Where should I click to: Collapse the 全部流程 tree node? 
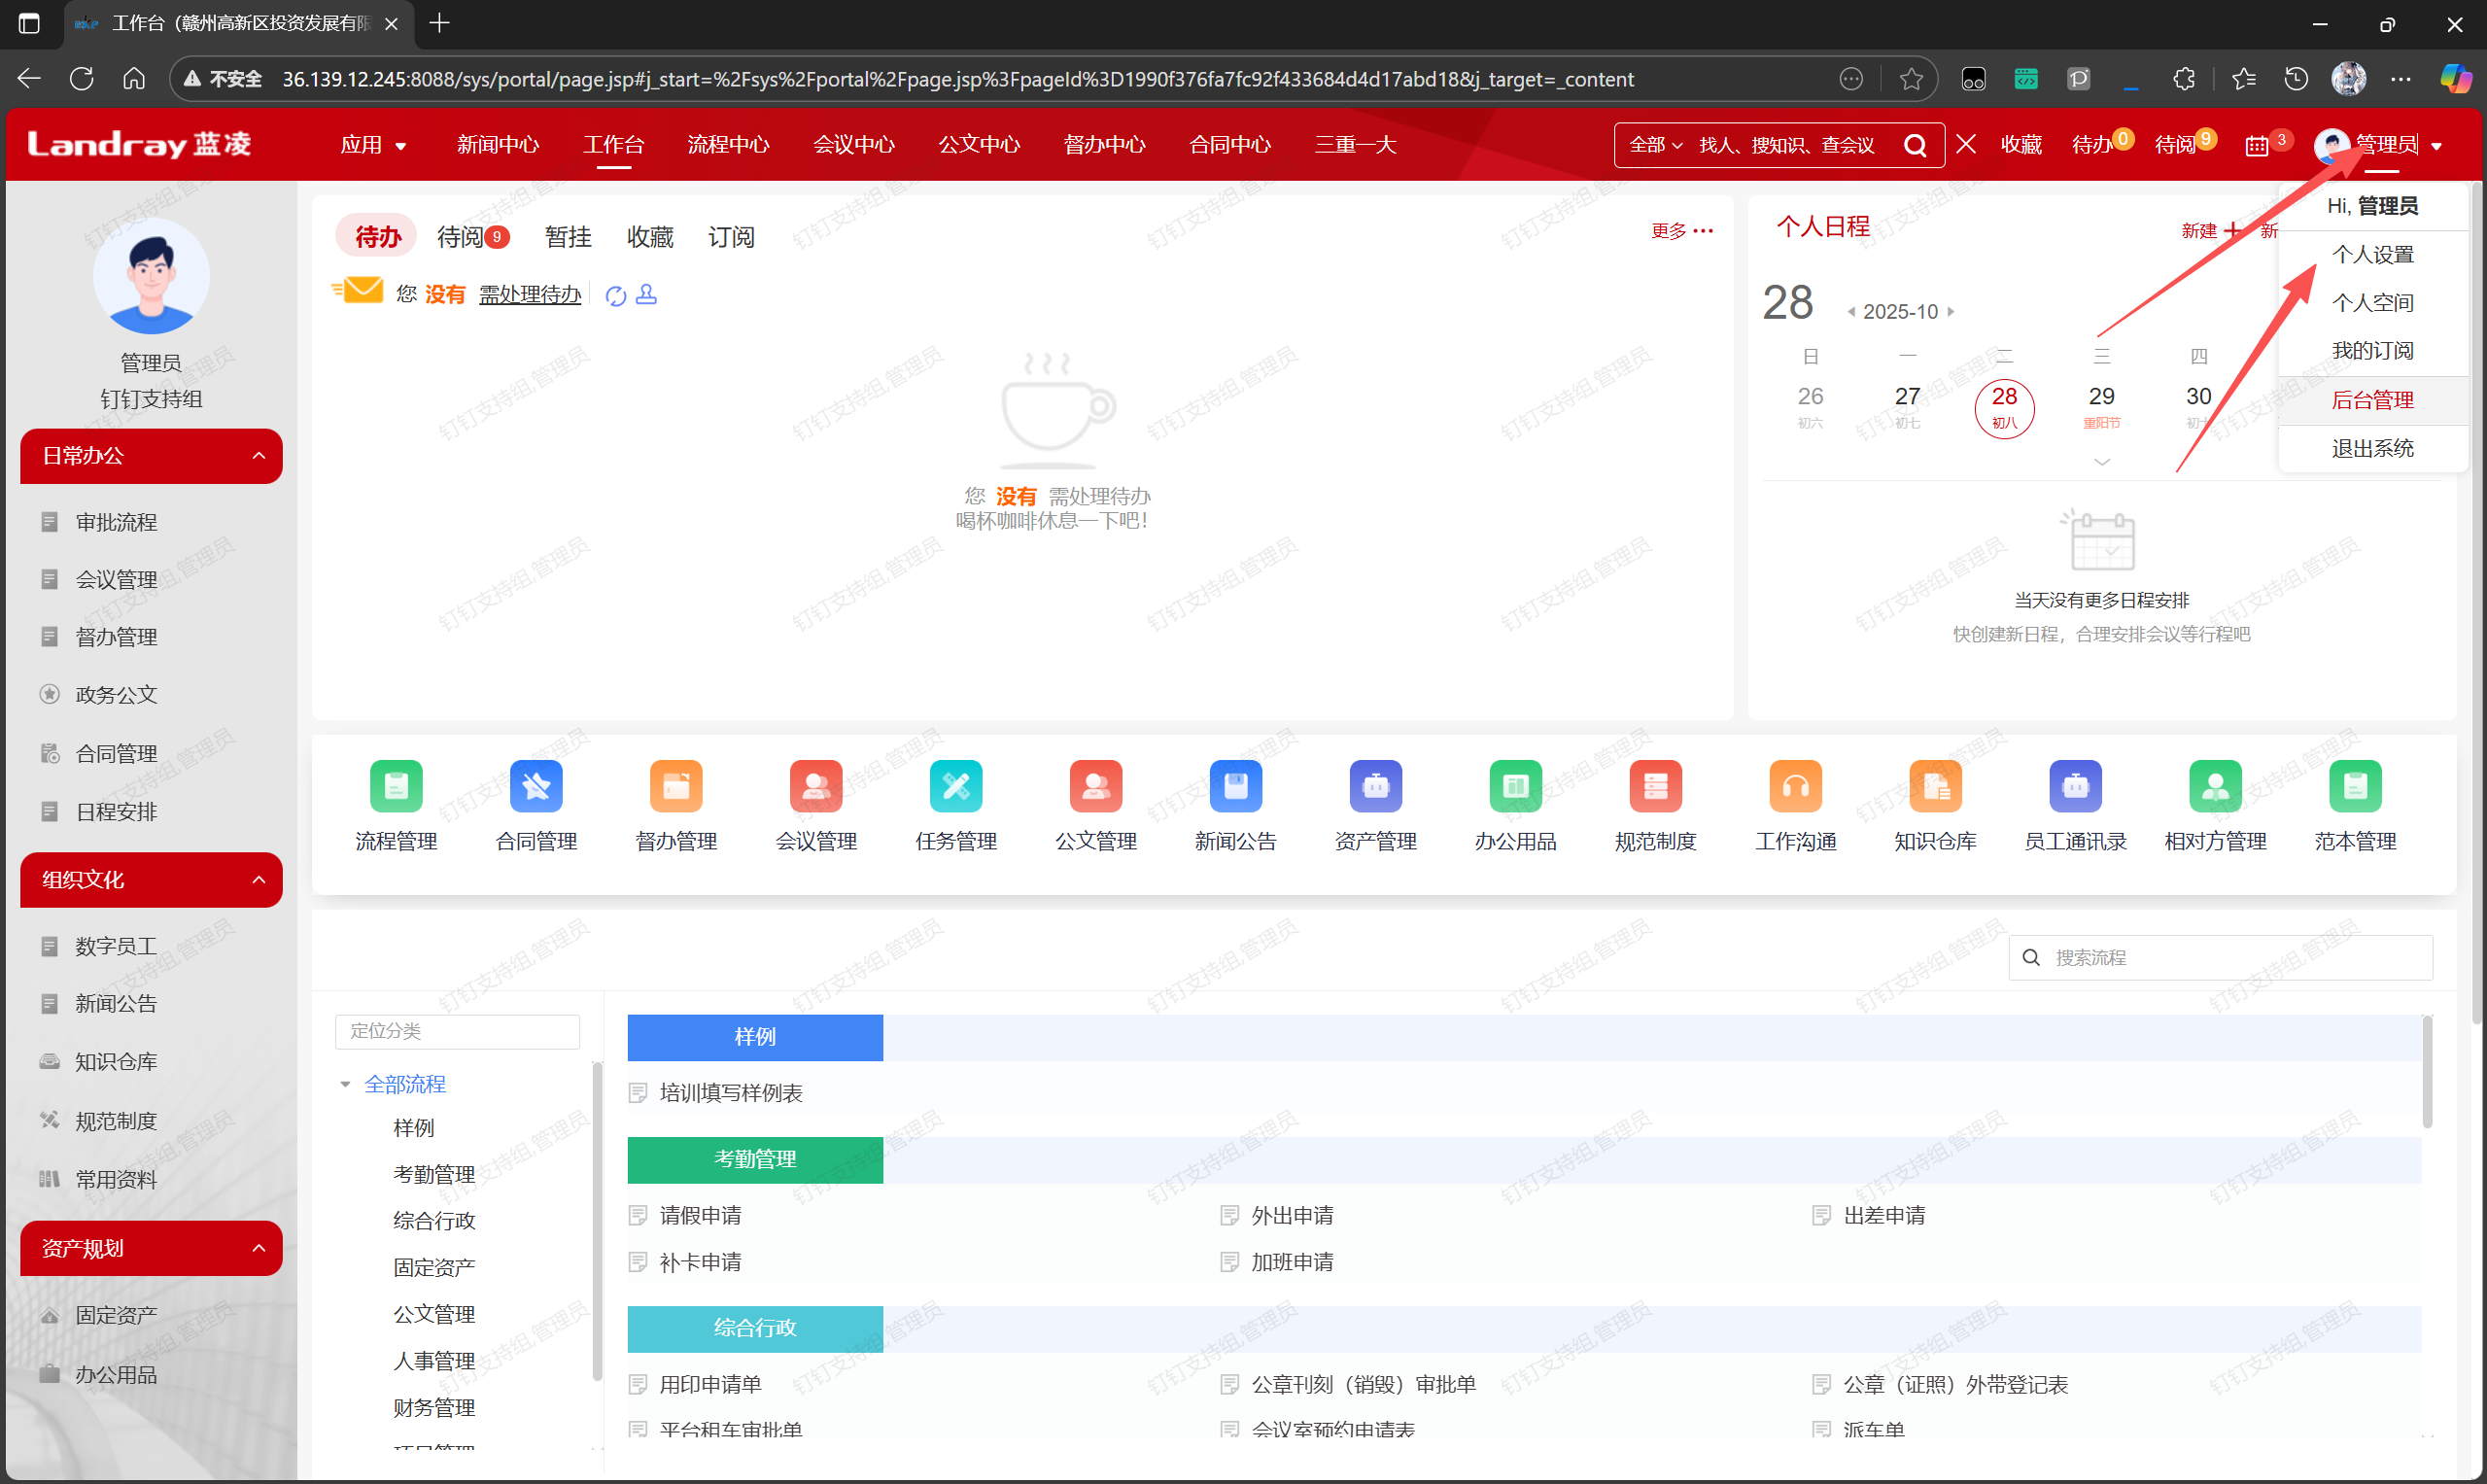click(346, 1084)
